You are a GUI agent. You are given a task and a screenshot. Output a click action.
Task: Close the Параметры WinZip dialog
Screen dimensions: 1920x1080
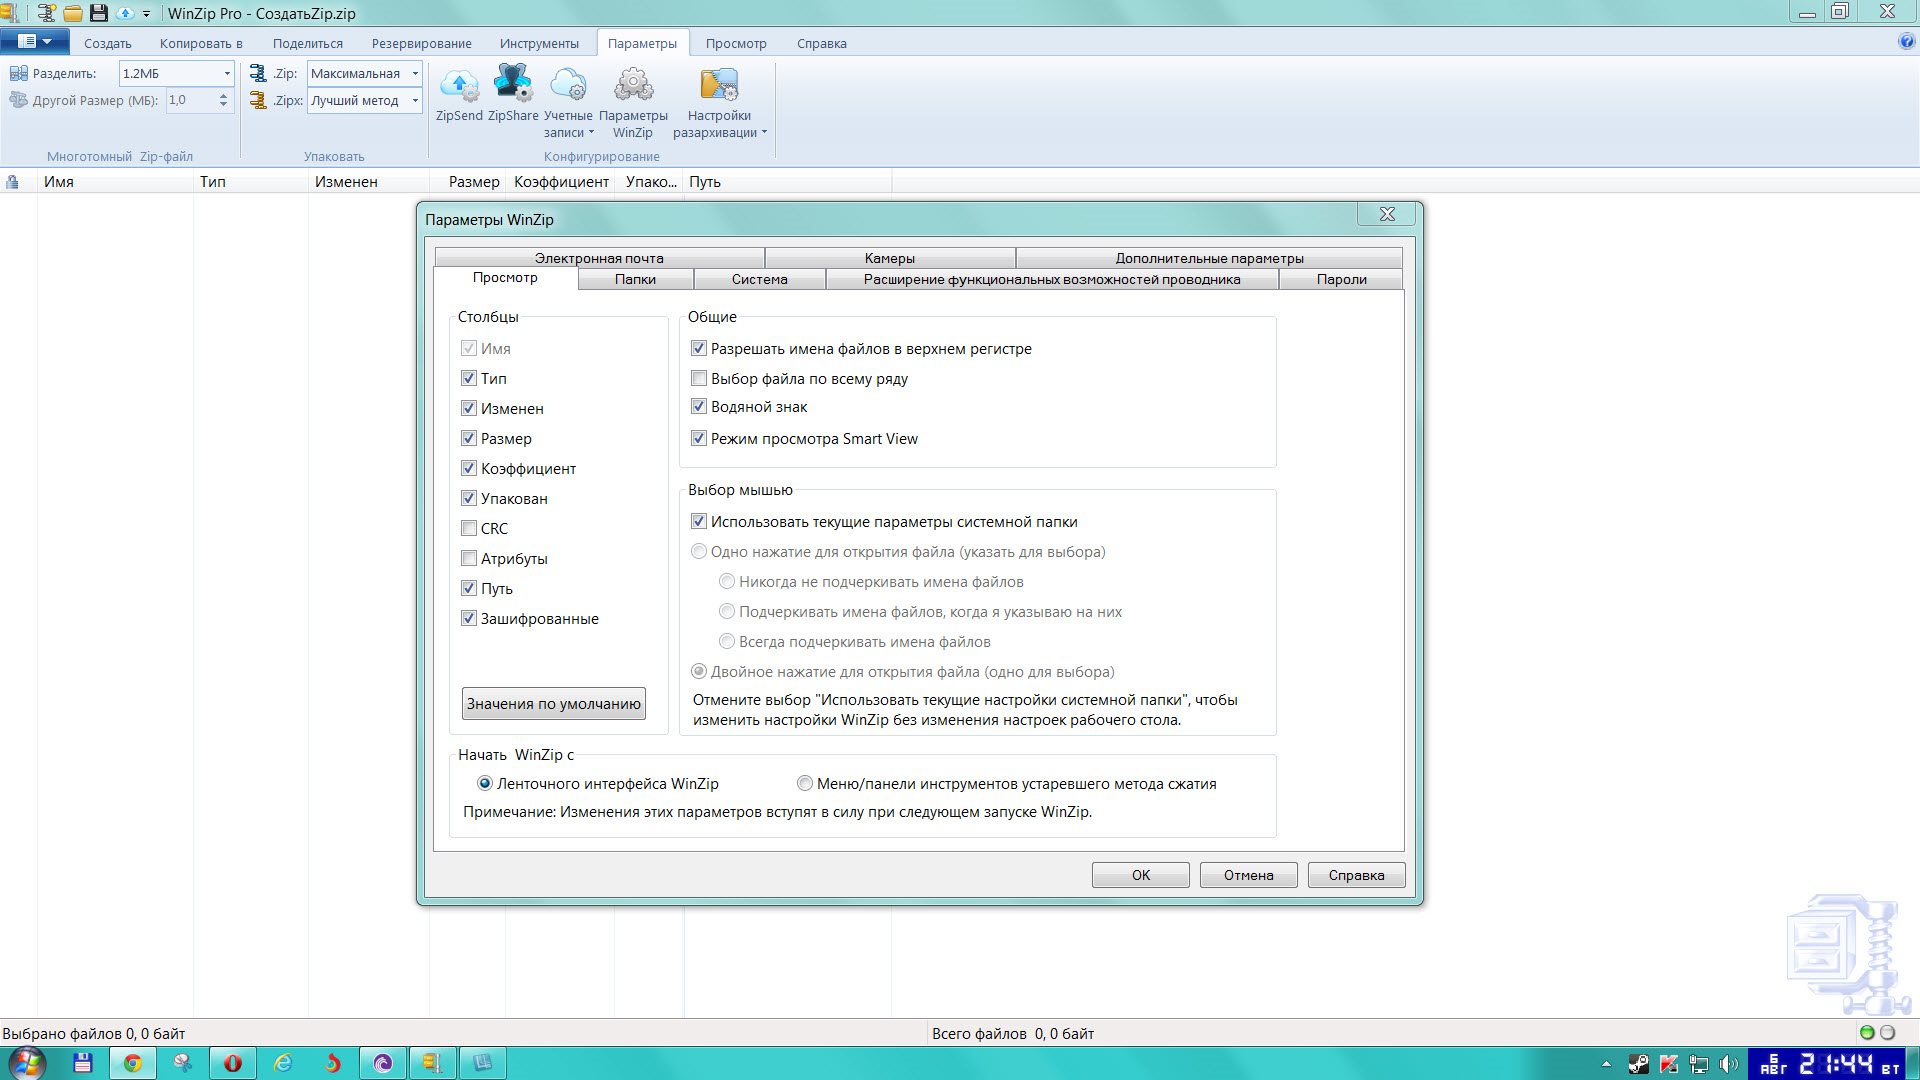click(x=1387, y=214)
